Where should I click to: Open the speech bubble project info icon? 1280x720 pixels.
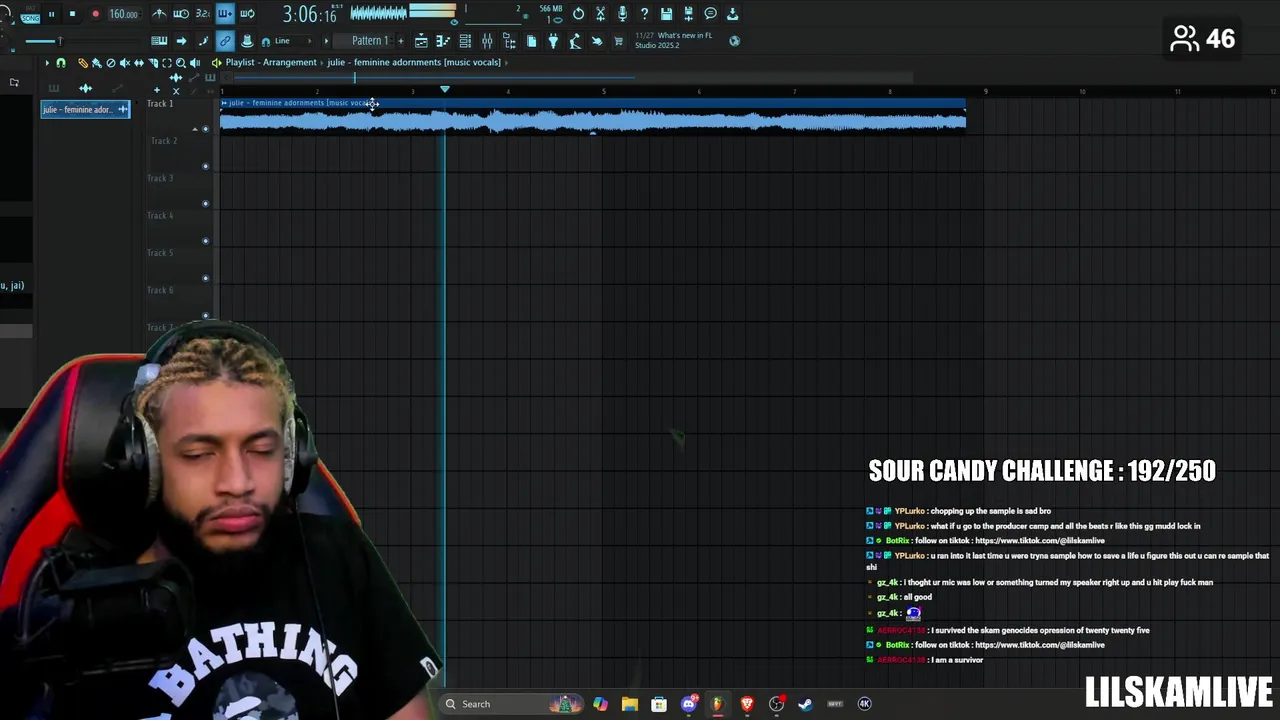[x=710, y=14]
